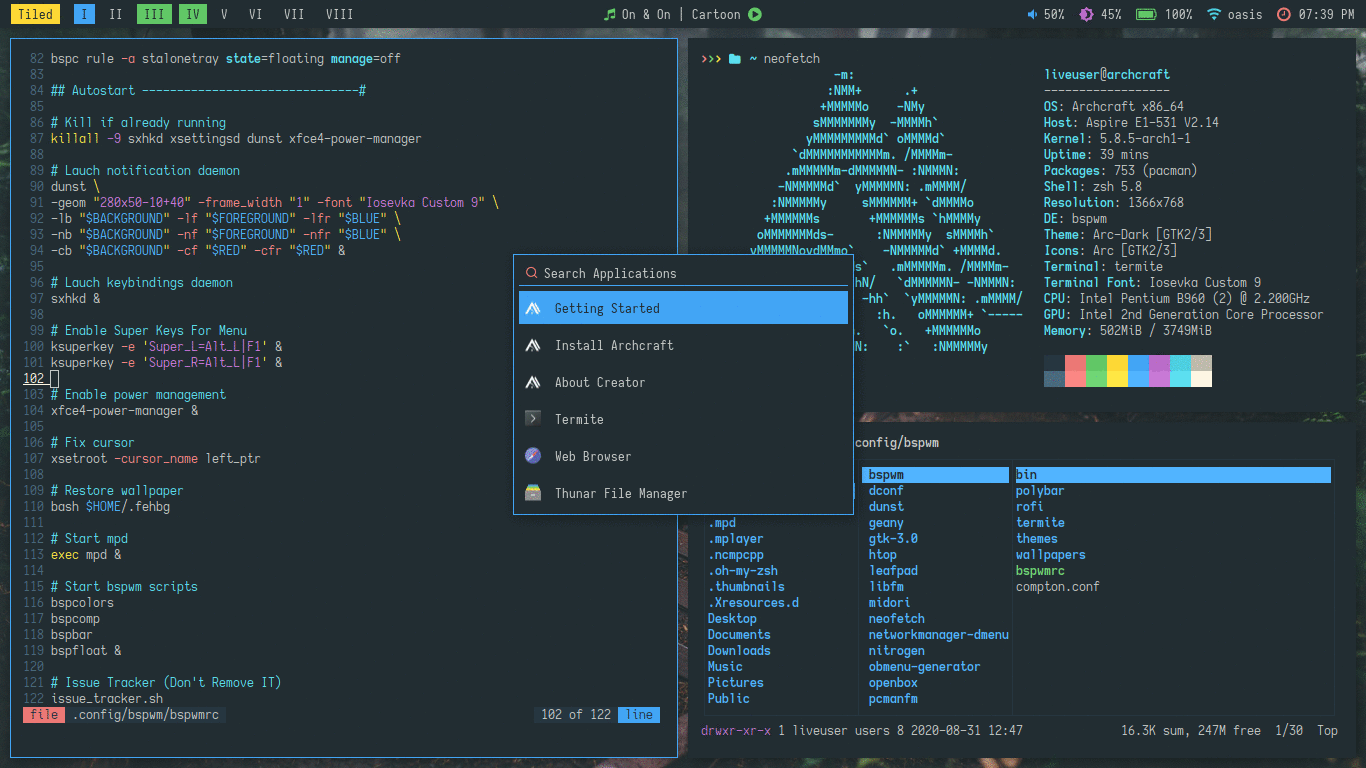Click the brightness icon beside 45%

pos(1086,14)
